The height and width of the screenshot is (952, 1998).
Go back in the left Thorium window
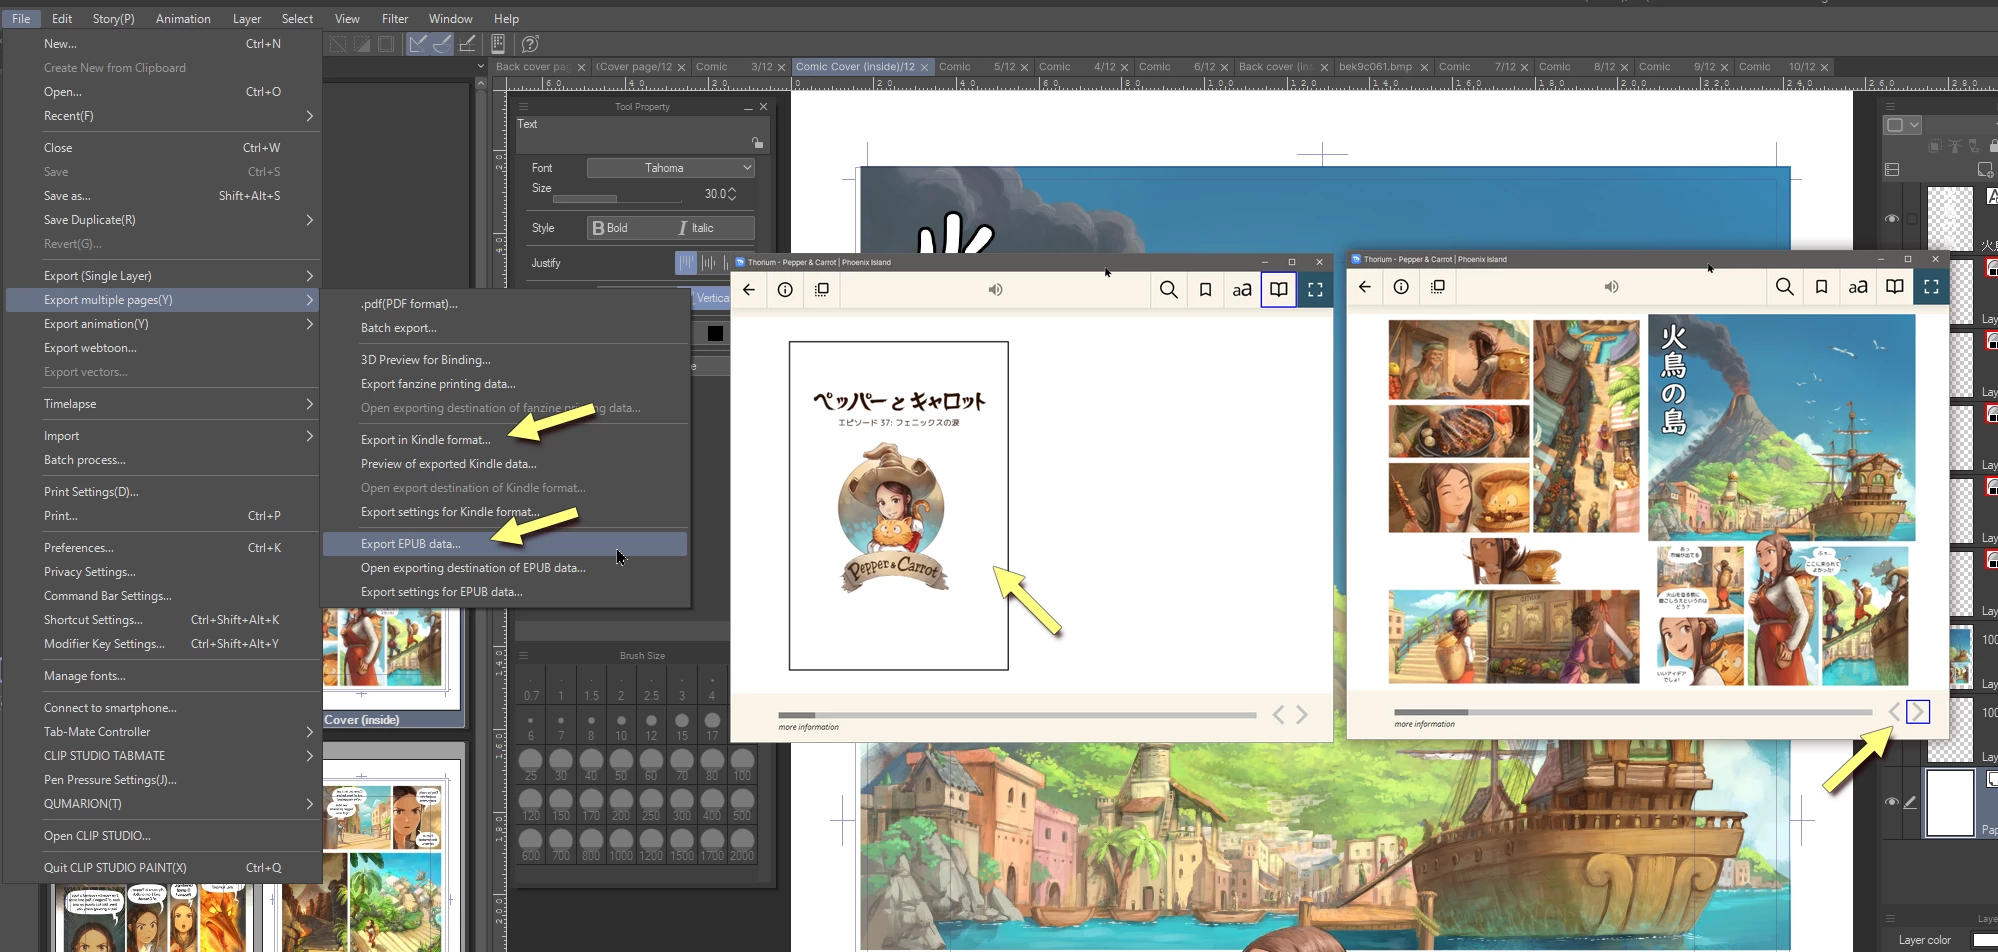749,290
